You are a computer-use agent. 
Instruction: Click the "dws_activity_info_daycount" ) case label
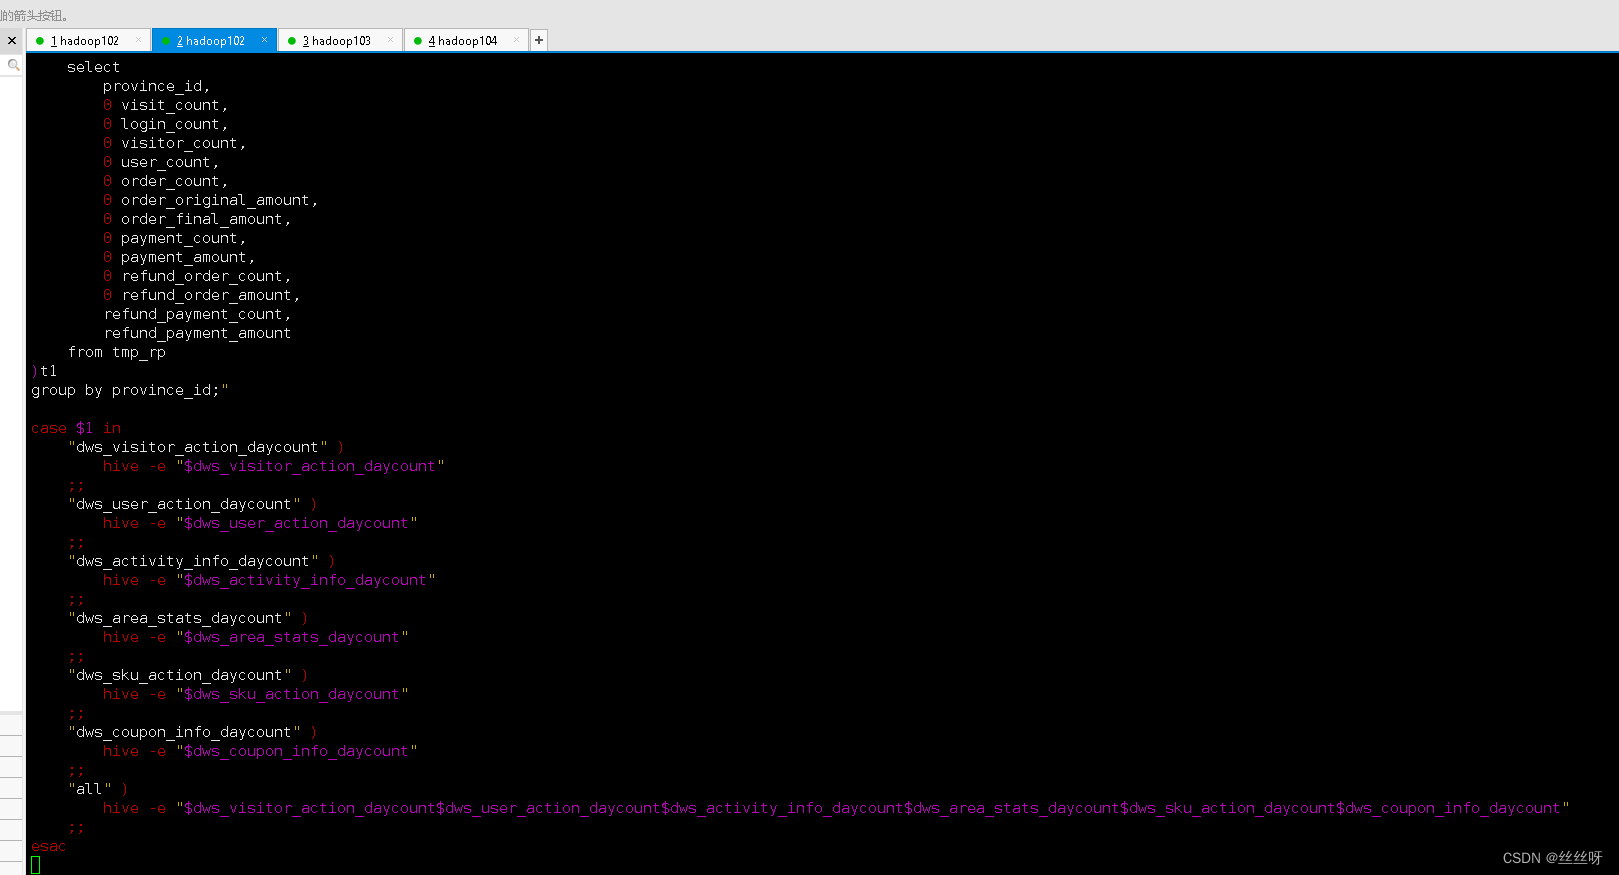(202, 561)
